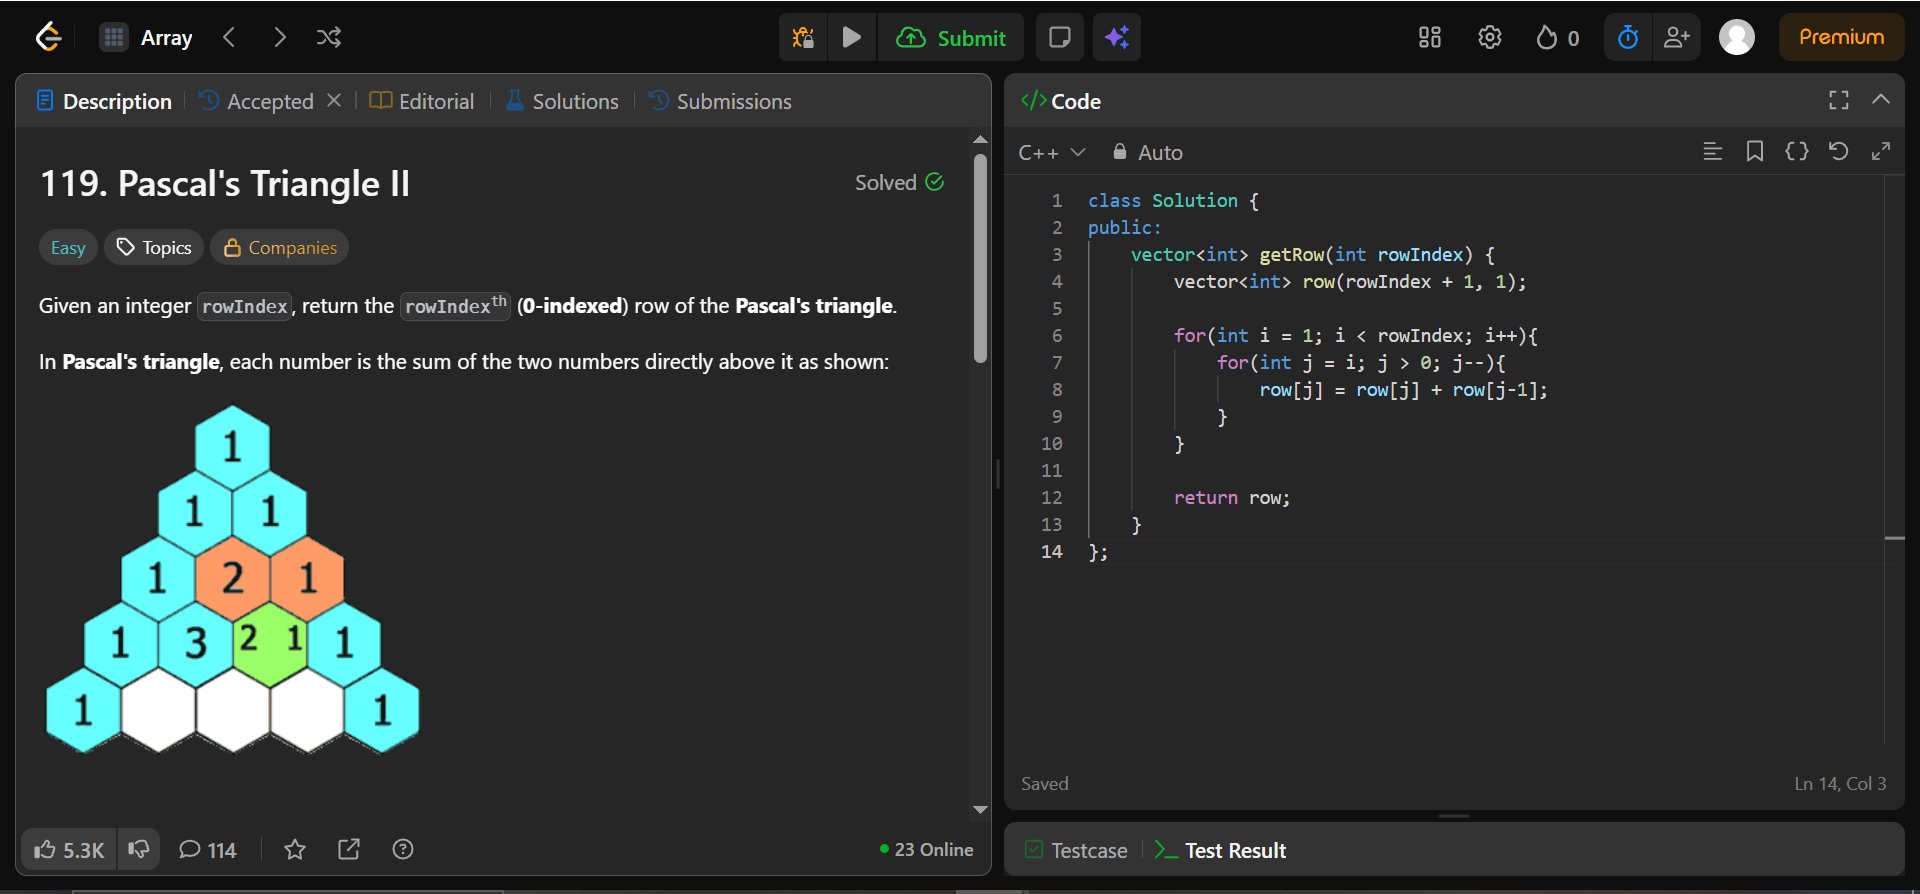Open the notes icon in top toolbar
This screenshot has width=1920, height=894.
pyautogui.click(x=1059, y=38)
